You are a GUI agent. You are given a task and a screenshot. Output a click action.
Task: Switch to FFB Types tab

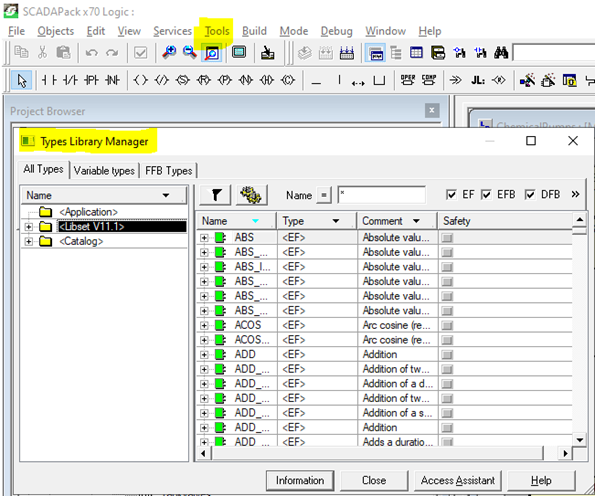(168, 171)
